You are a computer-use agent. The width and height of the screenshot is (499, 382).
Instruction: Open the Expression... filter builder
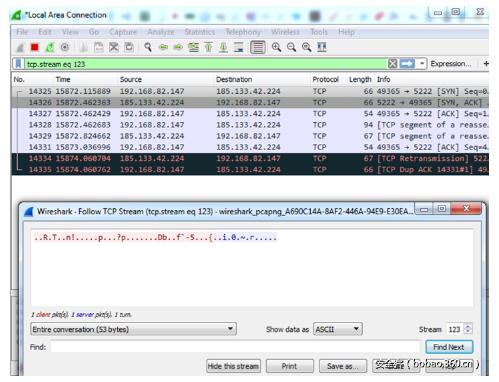point(451,63)
